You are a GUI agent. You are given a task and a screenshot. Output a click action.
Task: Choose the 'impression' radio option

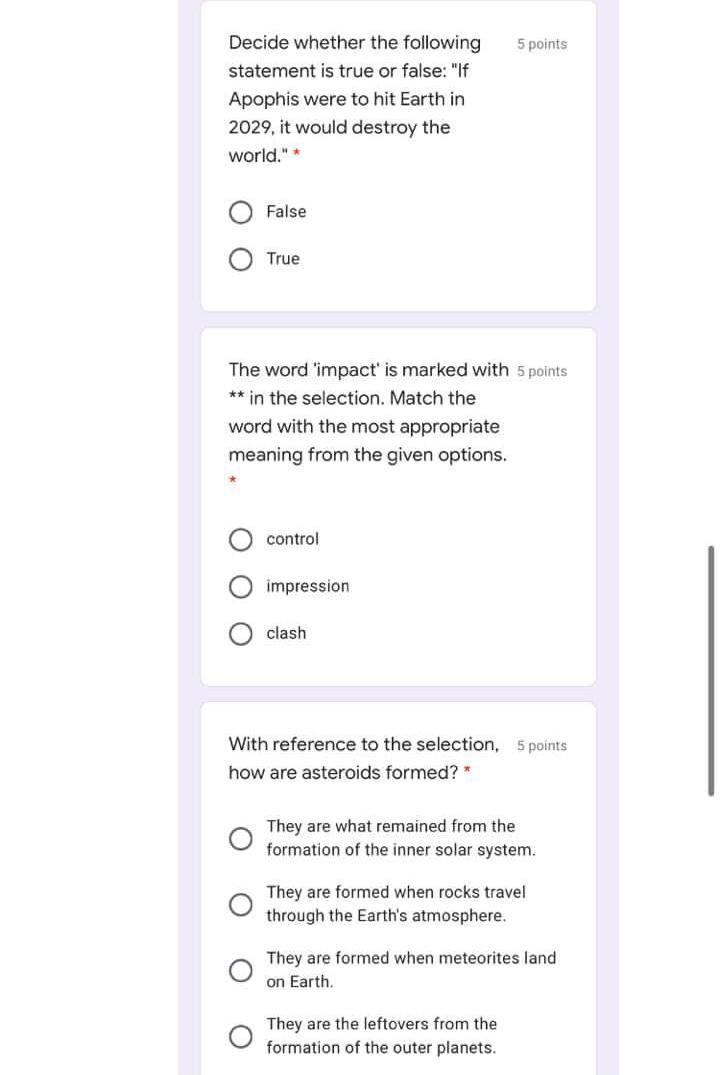241,587
